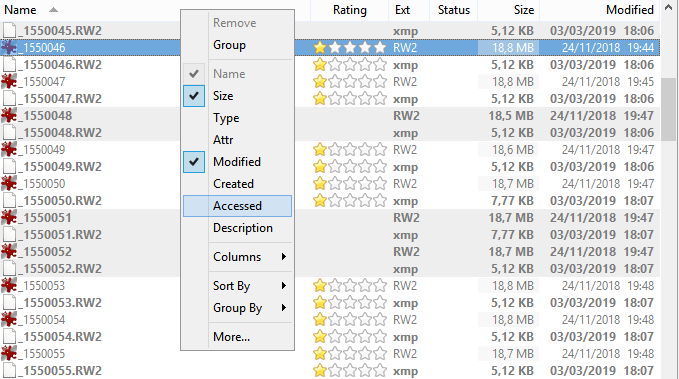The height and width of the screenshot is (379, 679).
Task: Expand the Group By submenu
Action: (x=237, y=308)
